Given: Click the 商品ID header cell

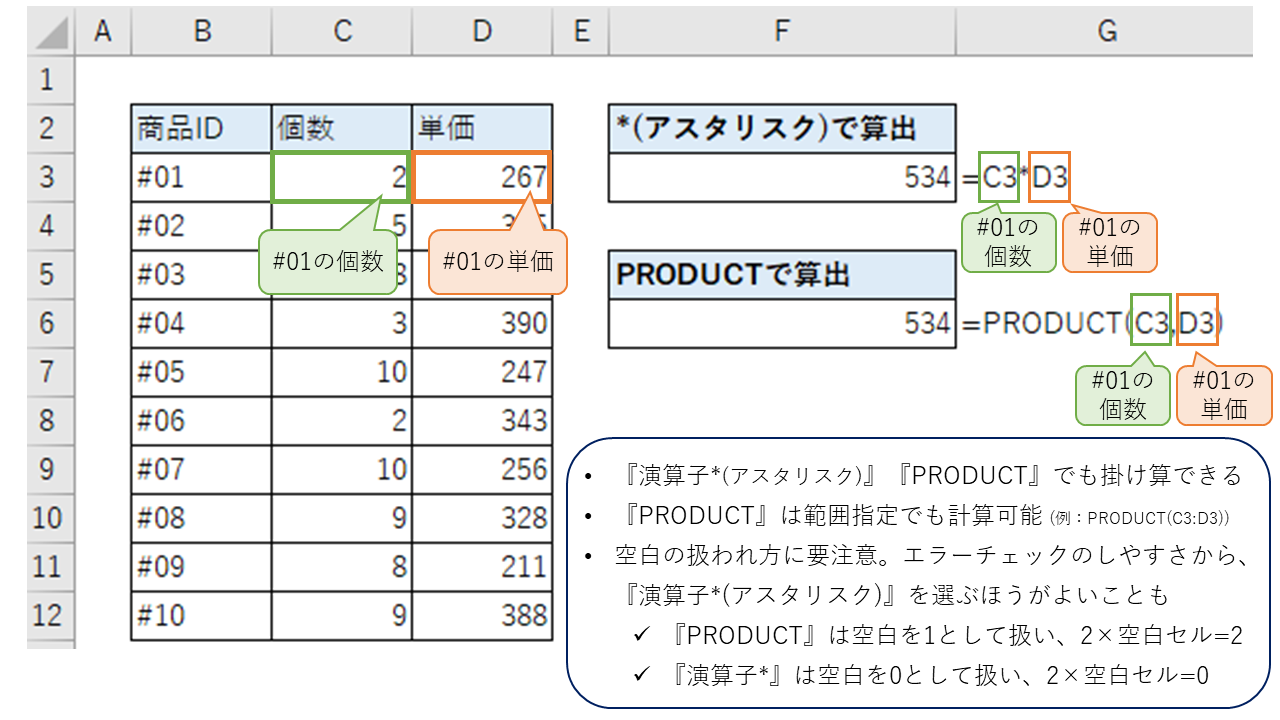Looking at the screenshot, I should coord(202,129).
